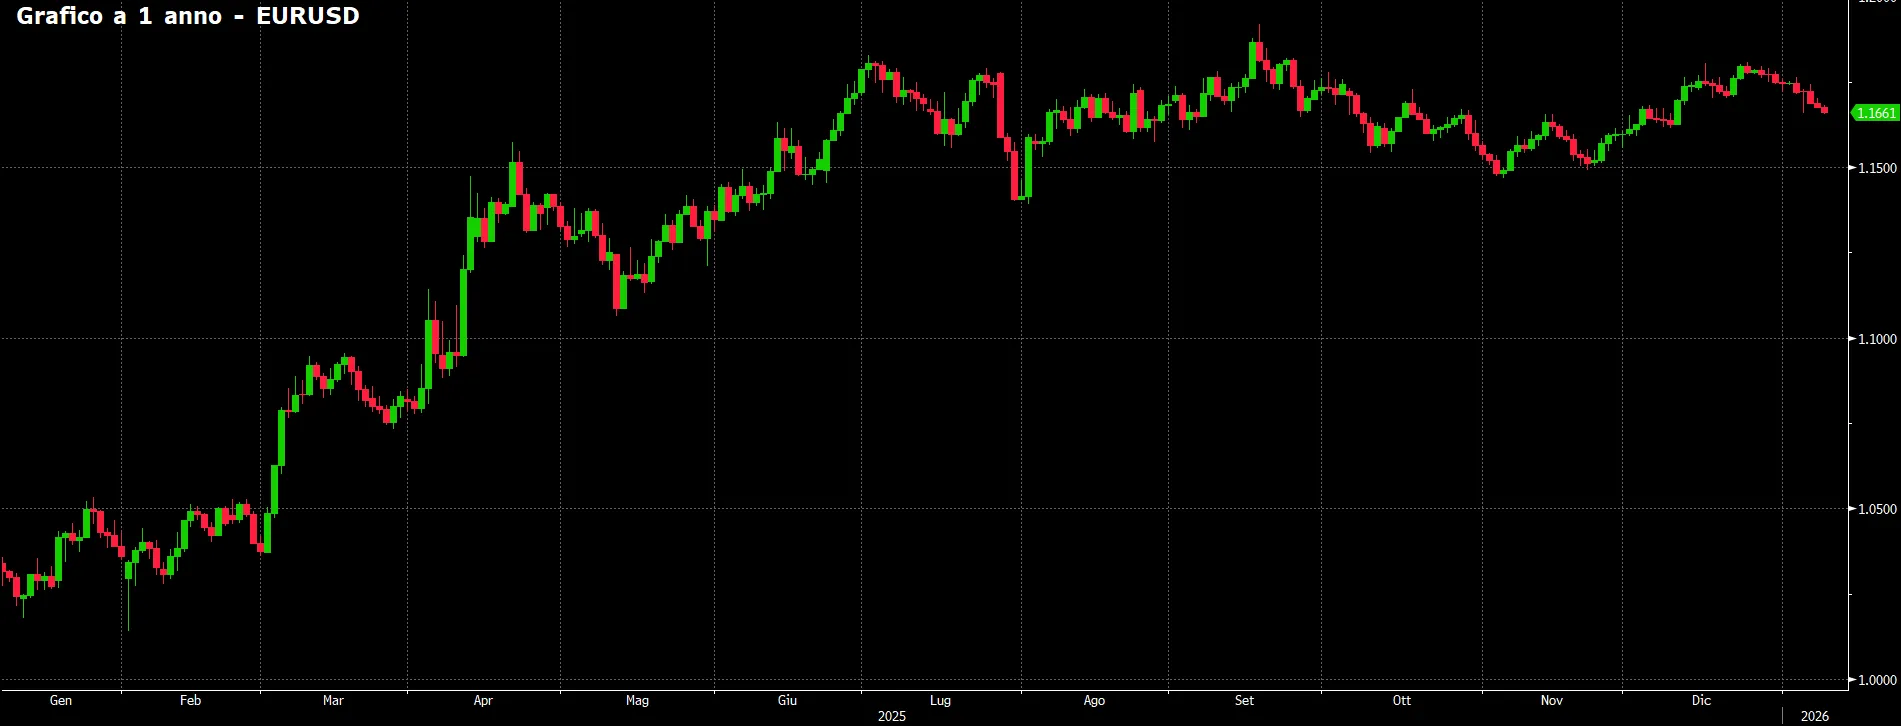1901x726 pixels.
Task: Click the 2026 year label below the axis
Action: click(x=1814, y=716)
